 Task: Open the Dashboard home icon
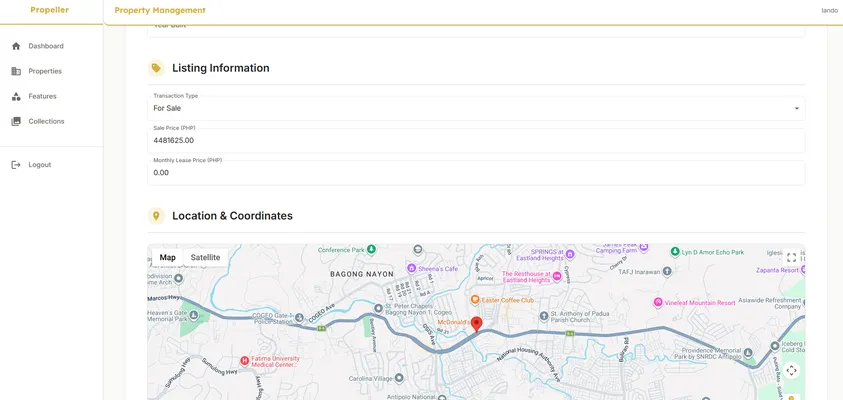(16, 46)
